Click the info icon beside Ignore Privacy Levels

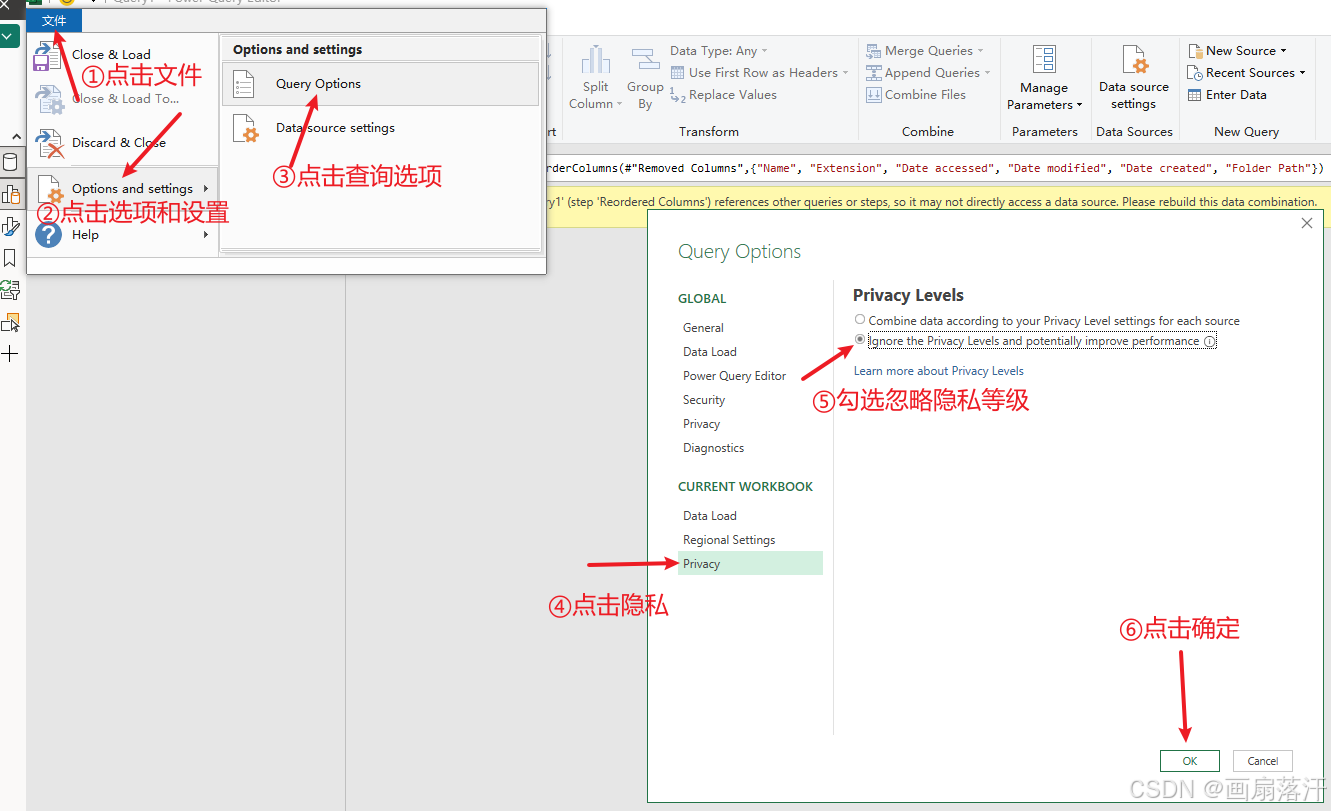click(x=1210, y=342)
